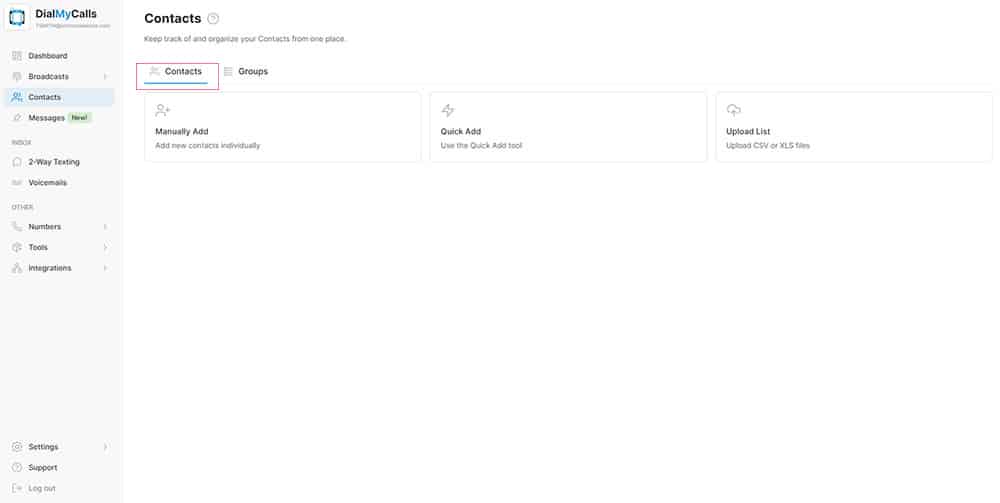
Task: Select the Contacts tab
Action: 182,72
